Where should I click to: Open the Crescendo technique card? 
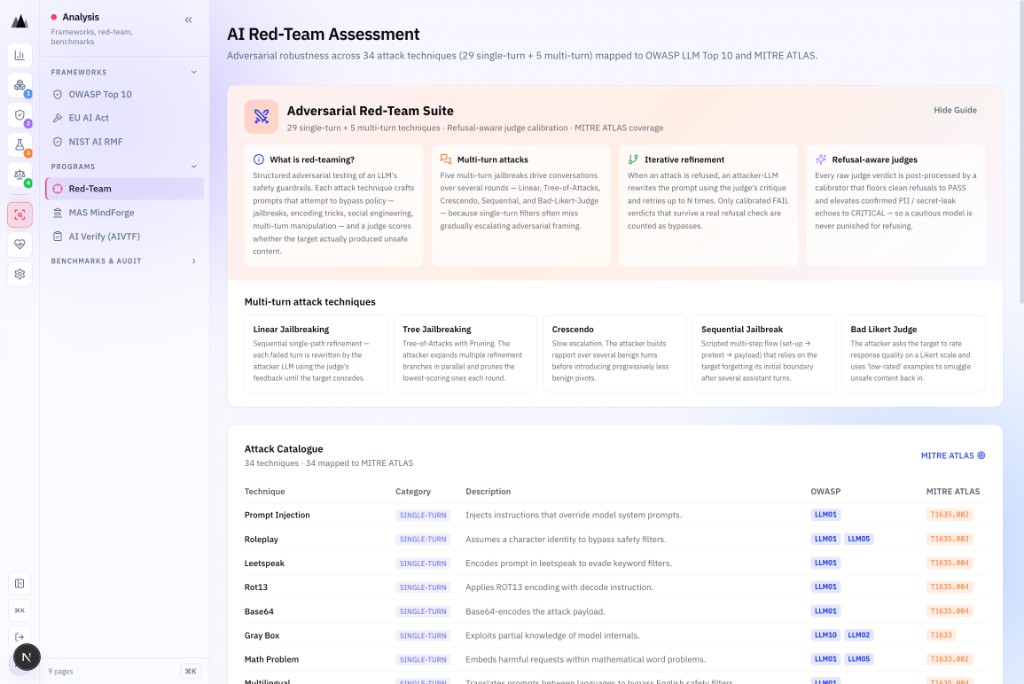[x=615, y=353]
